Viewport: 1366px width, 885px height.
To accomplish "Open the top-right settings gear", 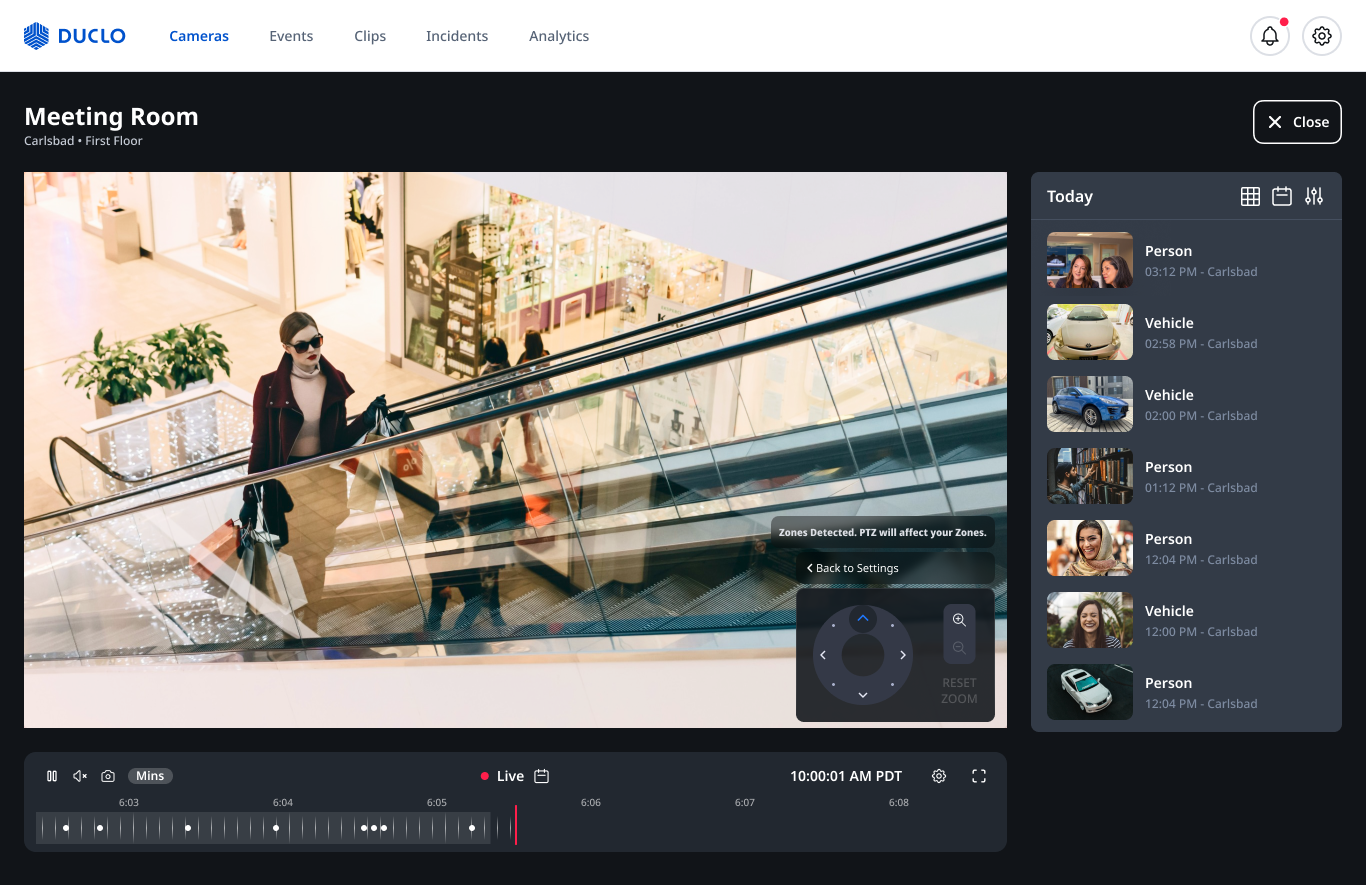I will point(1322,36).
